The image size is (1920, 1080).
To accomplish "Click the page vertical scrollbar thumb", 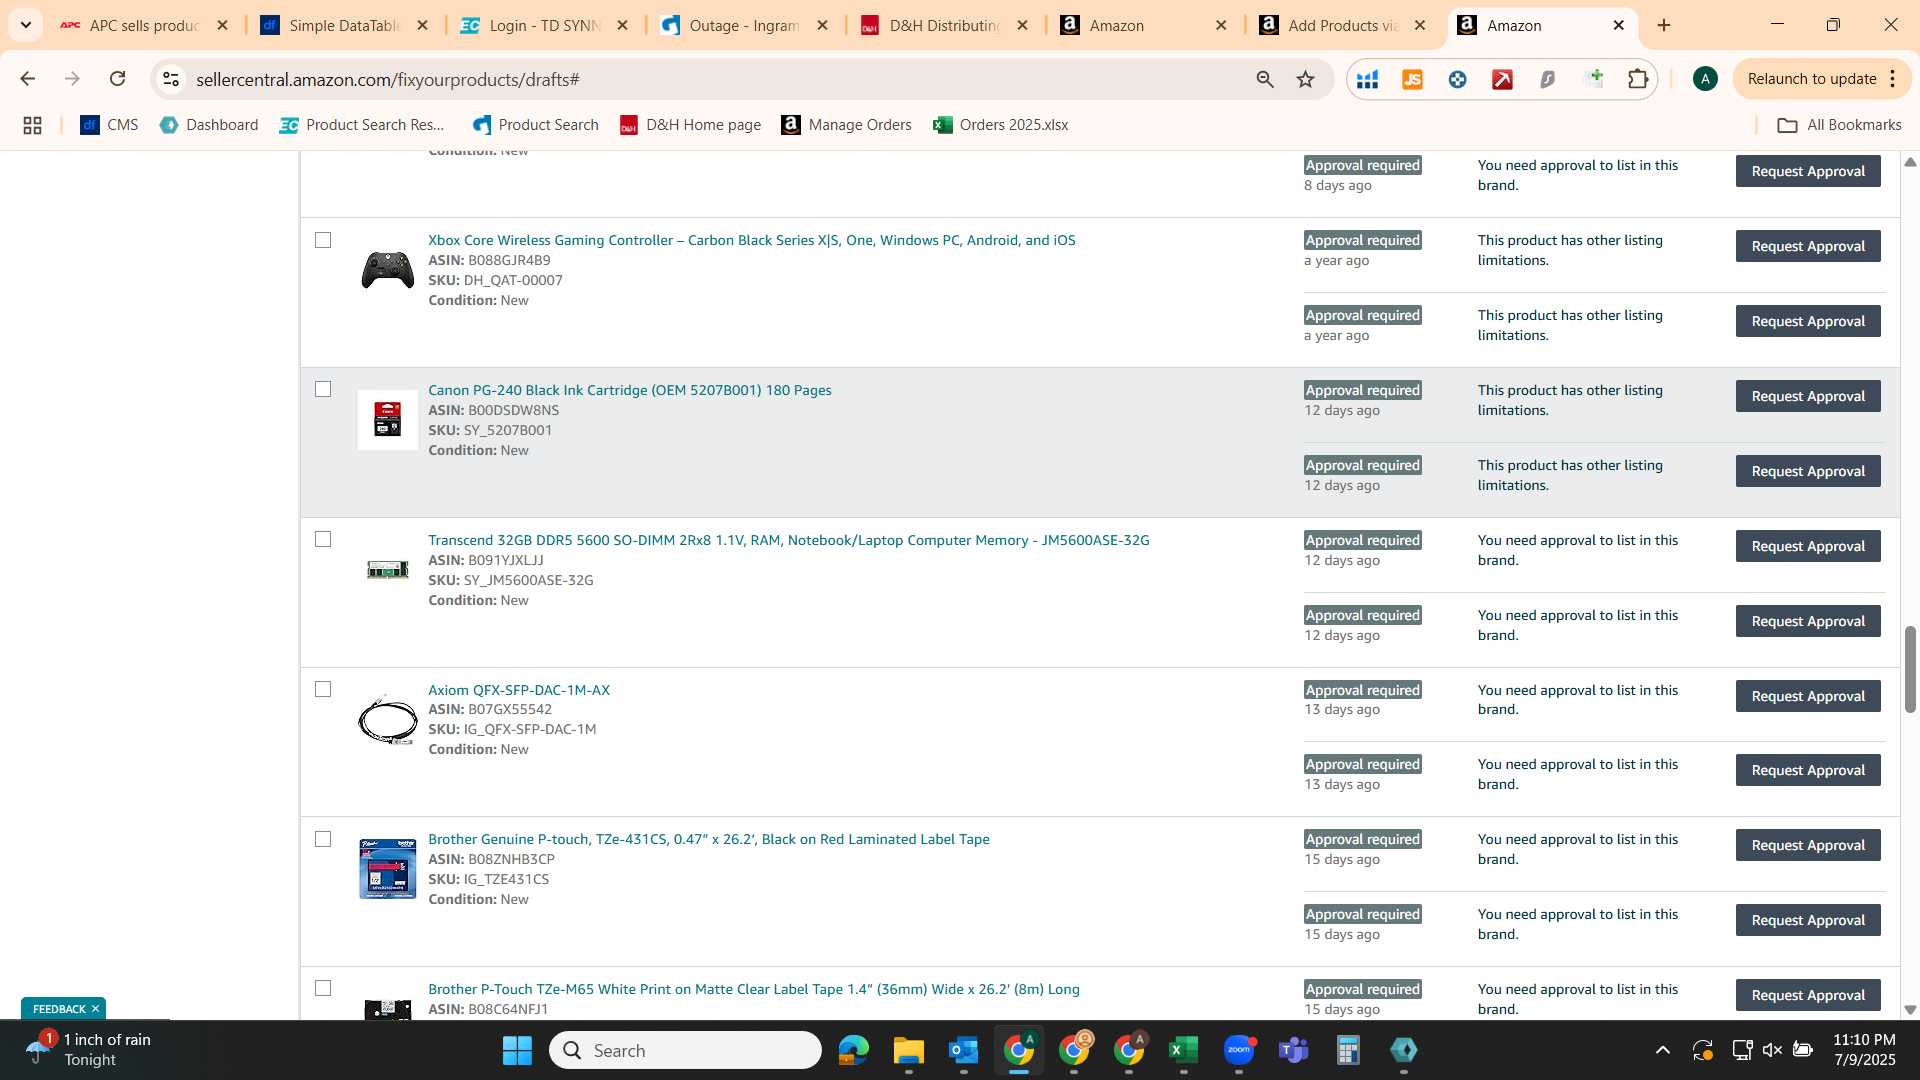I will 1910,669.
